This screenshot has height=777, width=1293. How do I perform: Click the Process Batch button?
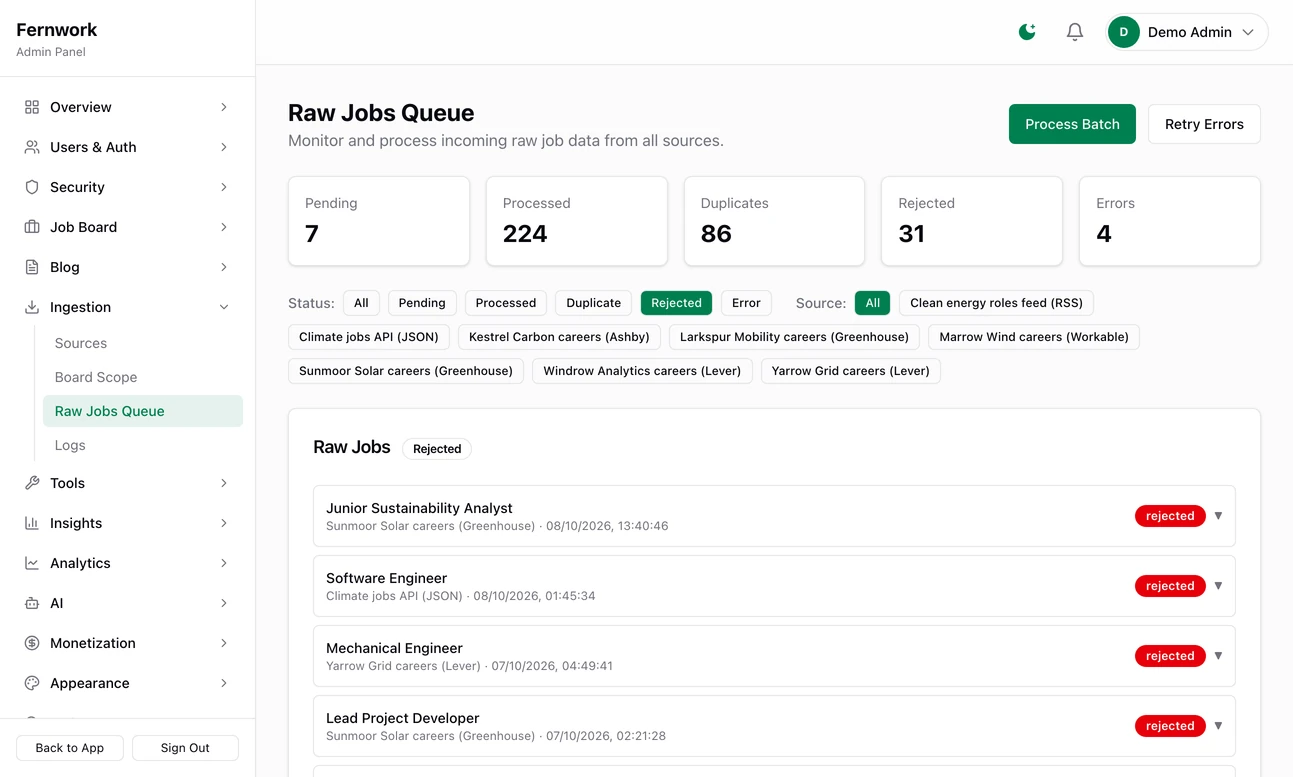coord(1072,124)
